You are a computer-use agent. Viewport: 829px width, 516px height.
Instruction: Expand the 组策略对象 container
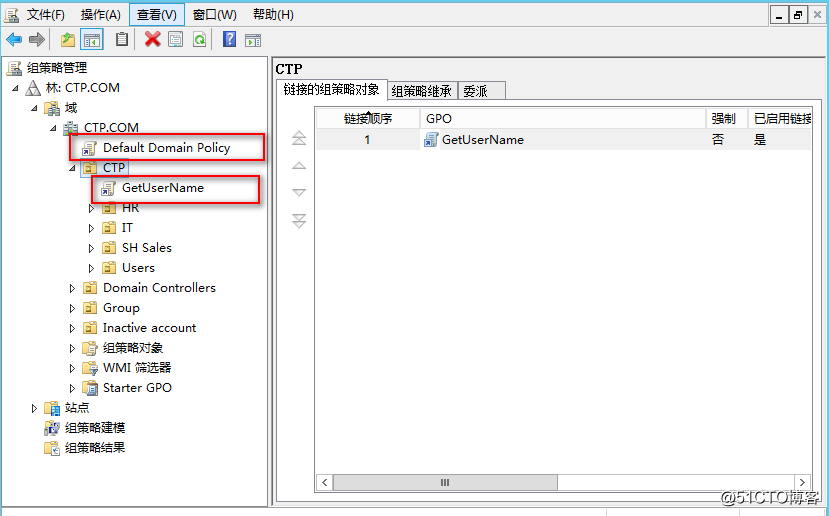pos(72,348)
